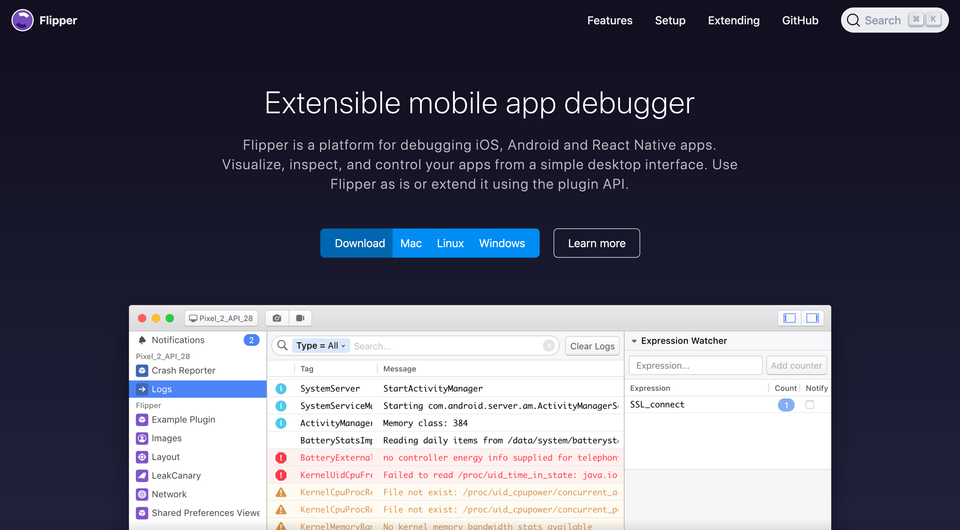Click the Clear Logs button
Viewport: 960px width, 530px height.
click(x=592, y=346)
